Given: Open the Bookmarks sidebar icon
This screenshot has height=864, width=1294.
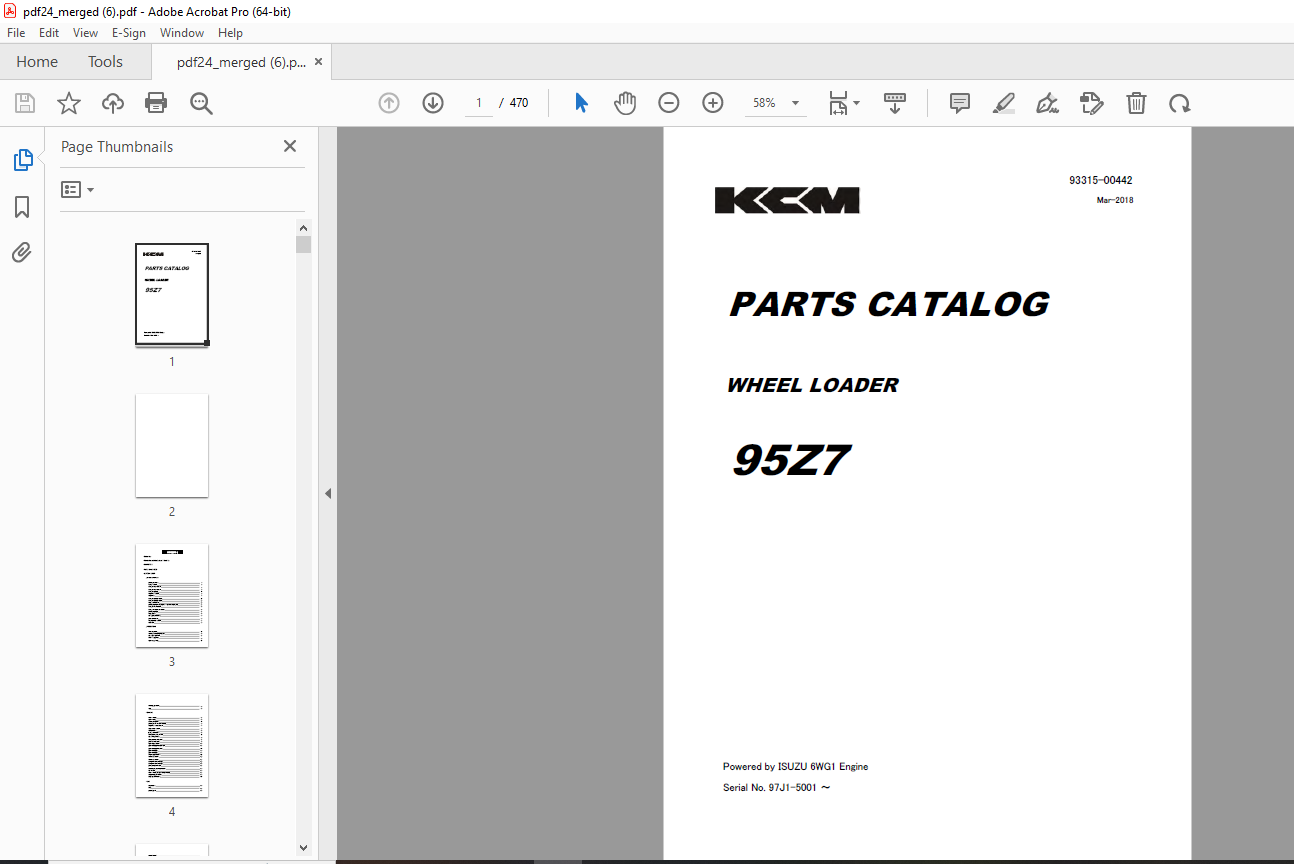Looking at the screenshot, I should [x=22, y=207].
